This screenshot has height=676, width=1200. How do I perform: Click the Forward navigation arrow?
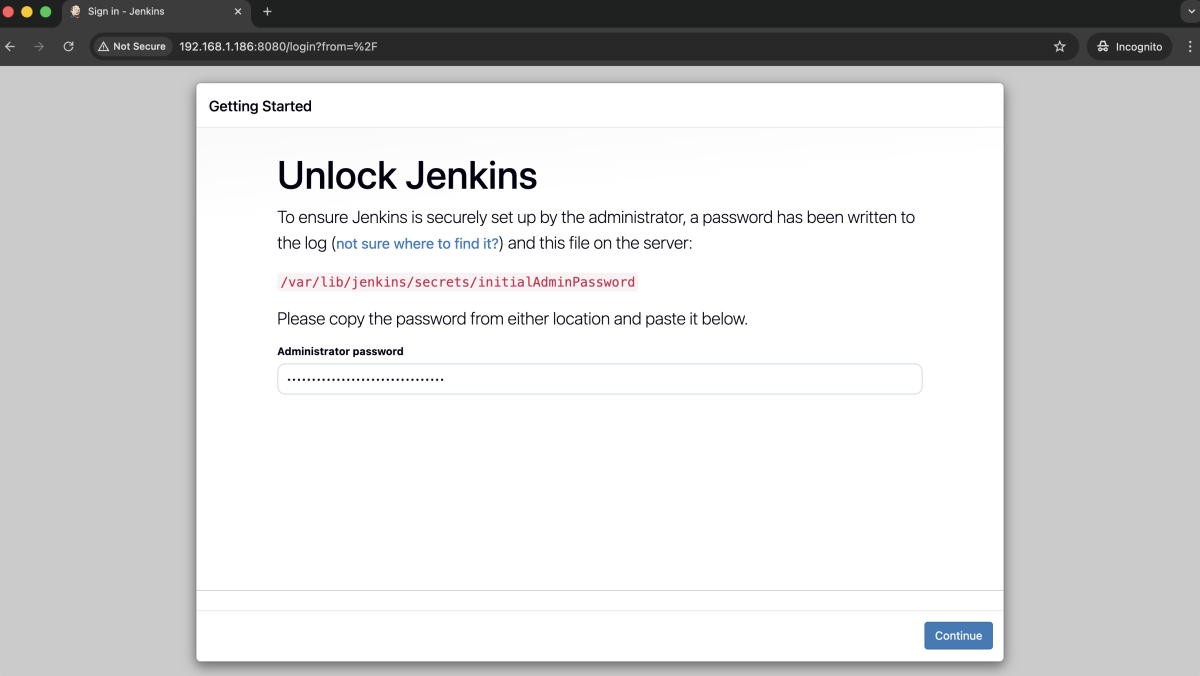[39, 47]
